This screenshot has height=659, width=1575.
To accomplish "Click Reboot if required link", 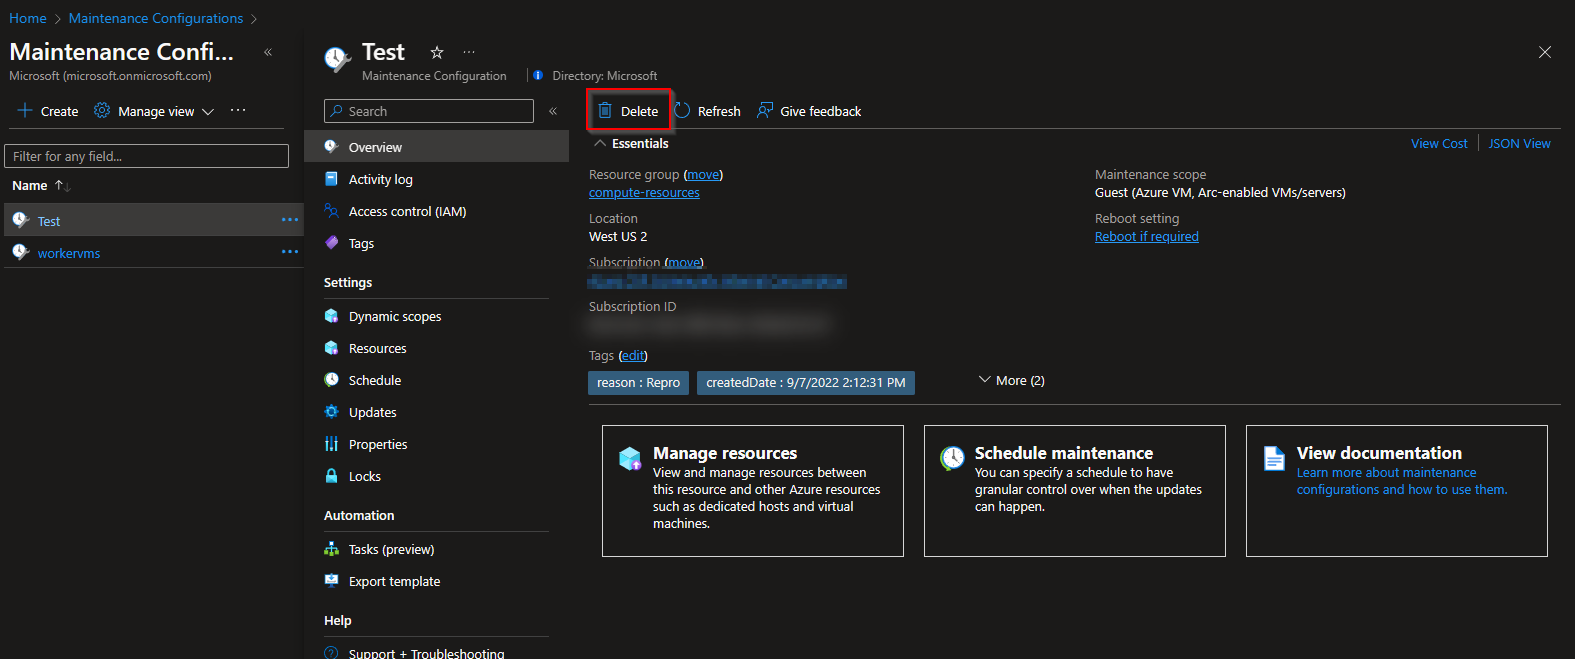I will coord(1146,236).
